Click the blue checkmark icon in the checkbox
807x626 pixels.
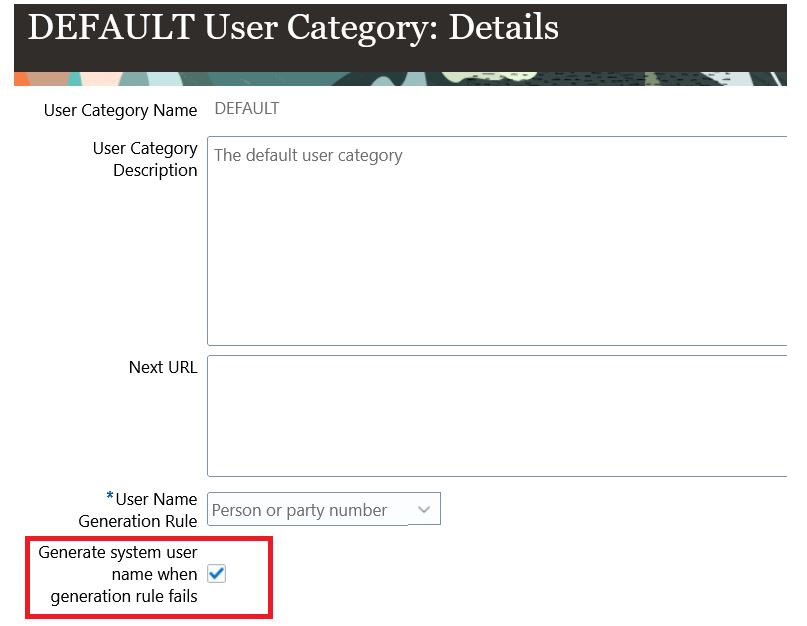point(217,573)
